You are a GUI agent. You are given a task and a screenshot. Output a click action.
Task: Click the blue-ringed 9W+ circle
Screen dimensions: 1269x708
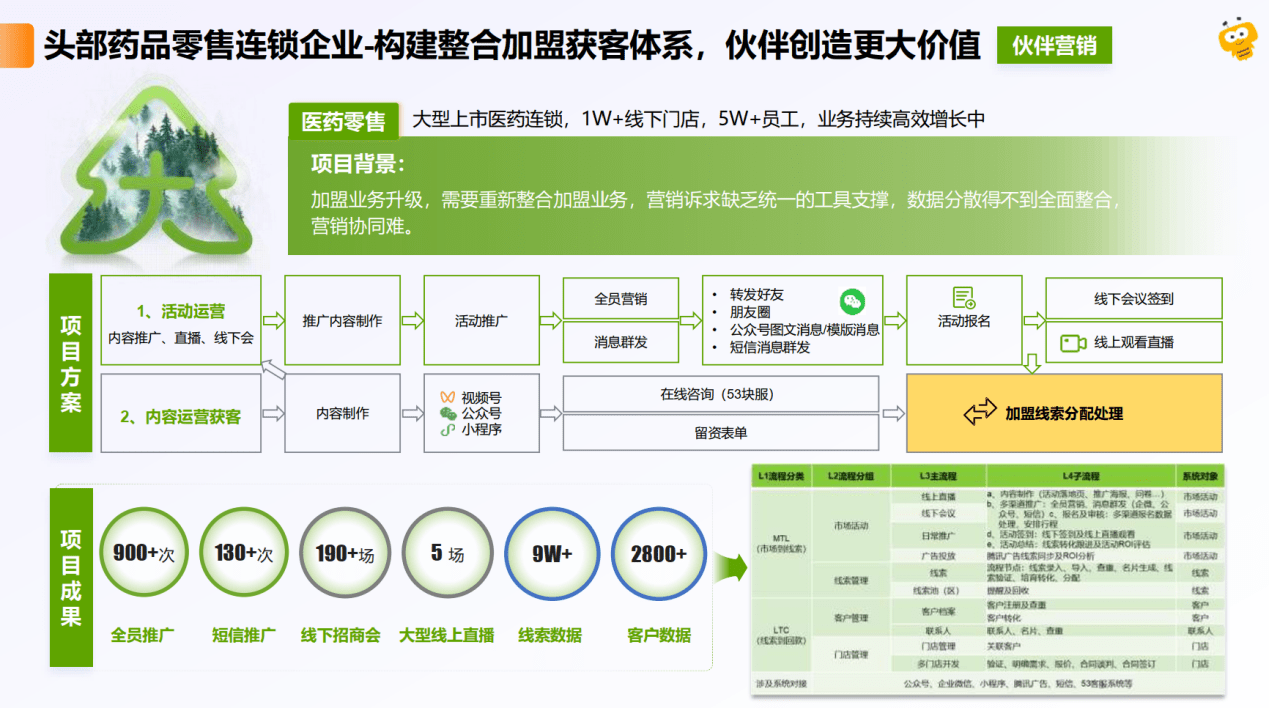552,553
